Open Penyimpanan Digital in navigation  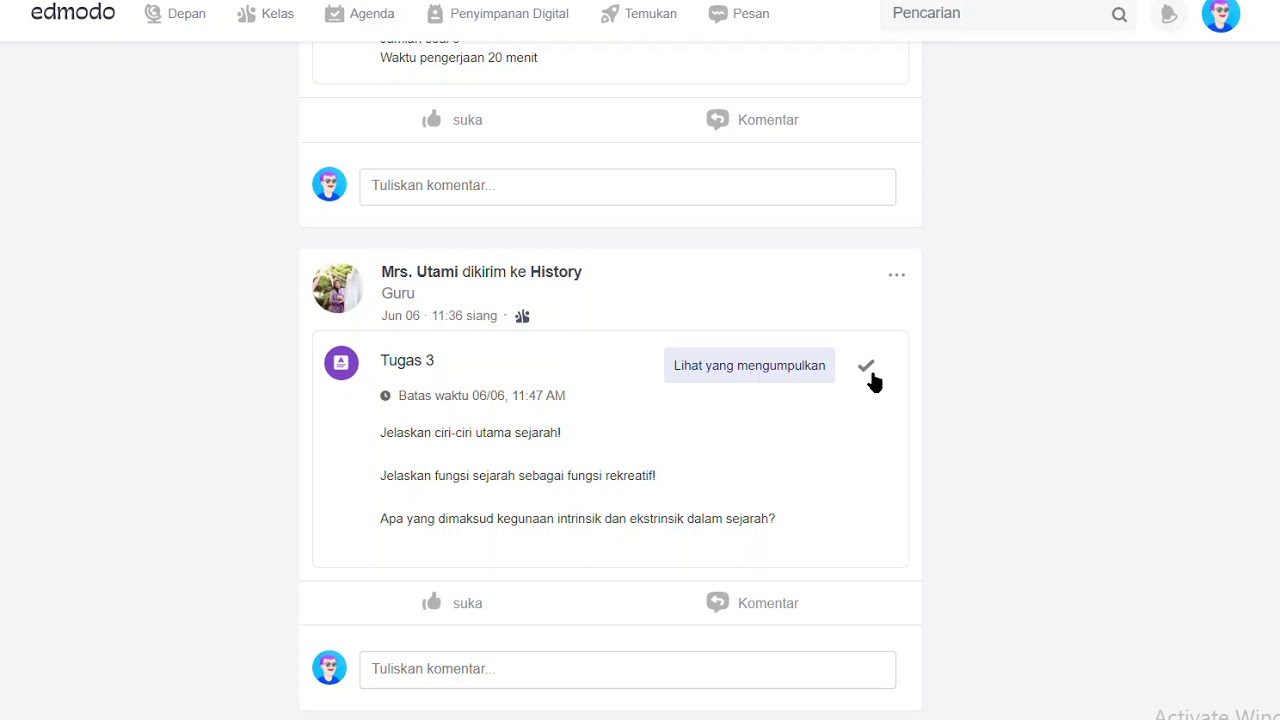pos(497,14)
